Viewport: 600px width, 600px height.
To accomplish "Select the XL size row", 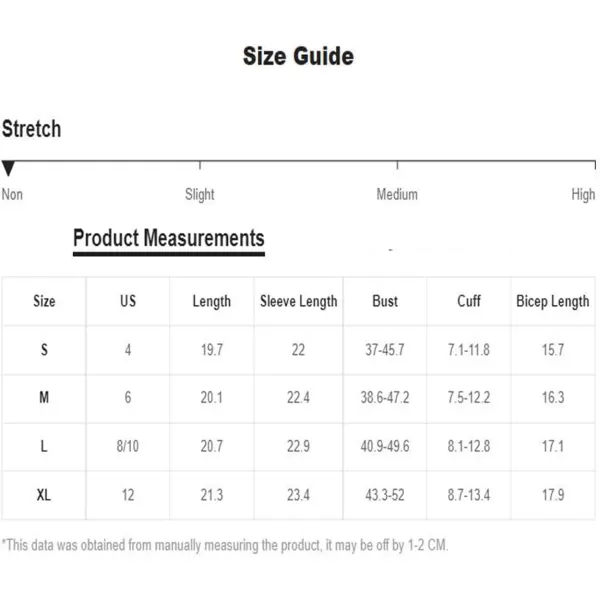I will pyautogui.click(x=44, y=495).
